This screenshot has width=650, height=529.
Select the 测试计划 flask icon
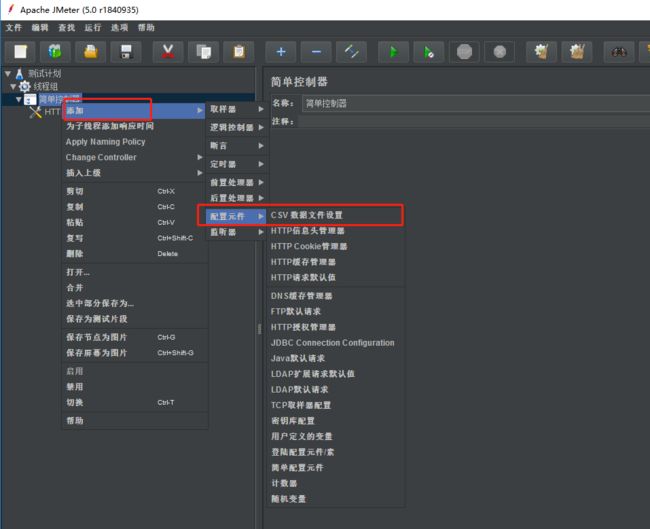(19, 74)
